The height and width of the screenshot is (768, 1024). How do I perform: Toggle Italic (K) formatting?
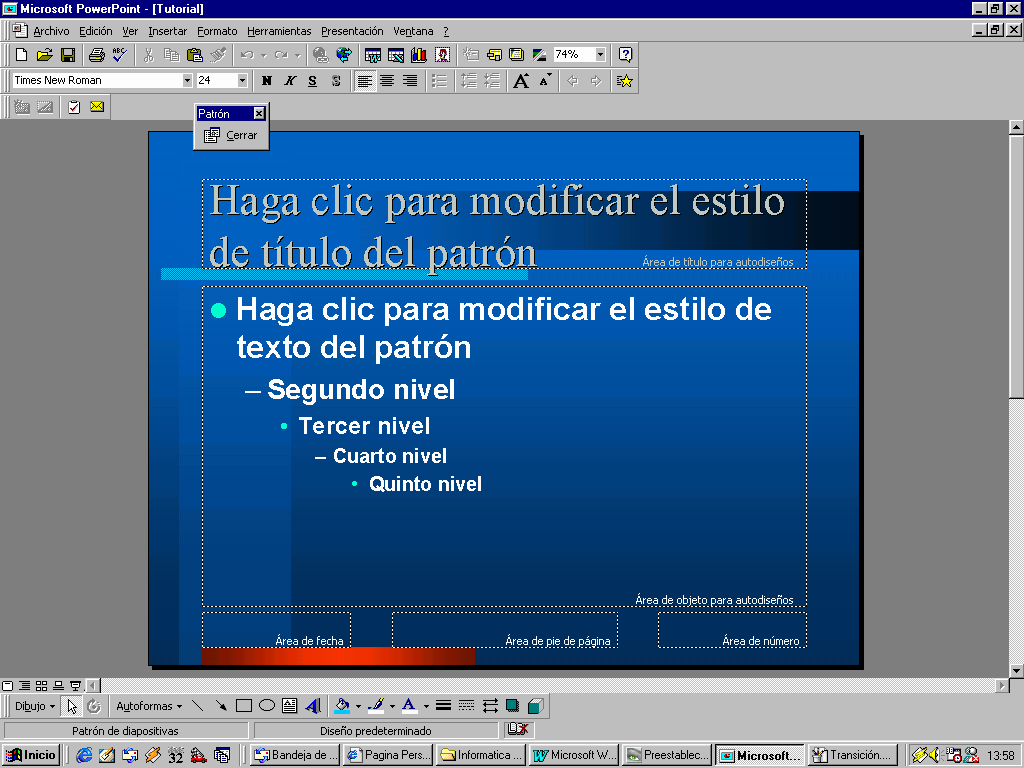(x=290, y=81)
